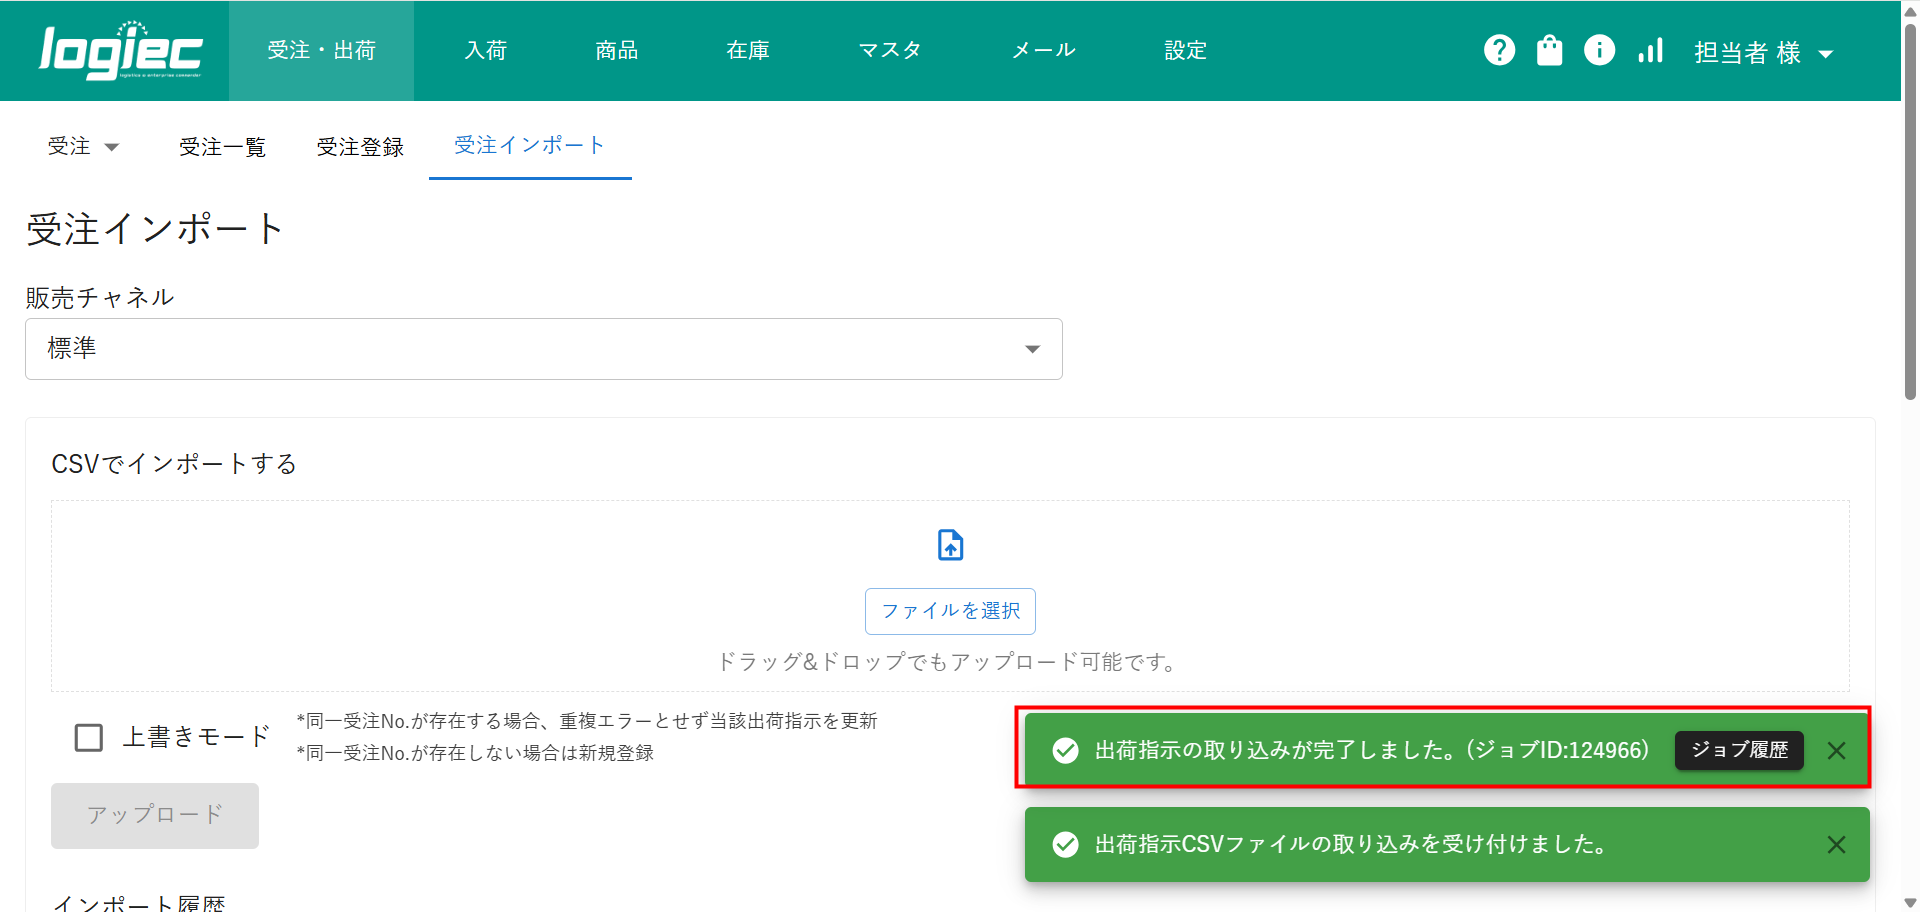Click the logiec logo
Screen dimensions: 1920x912
120,51
